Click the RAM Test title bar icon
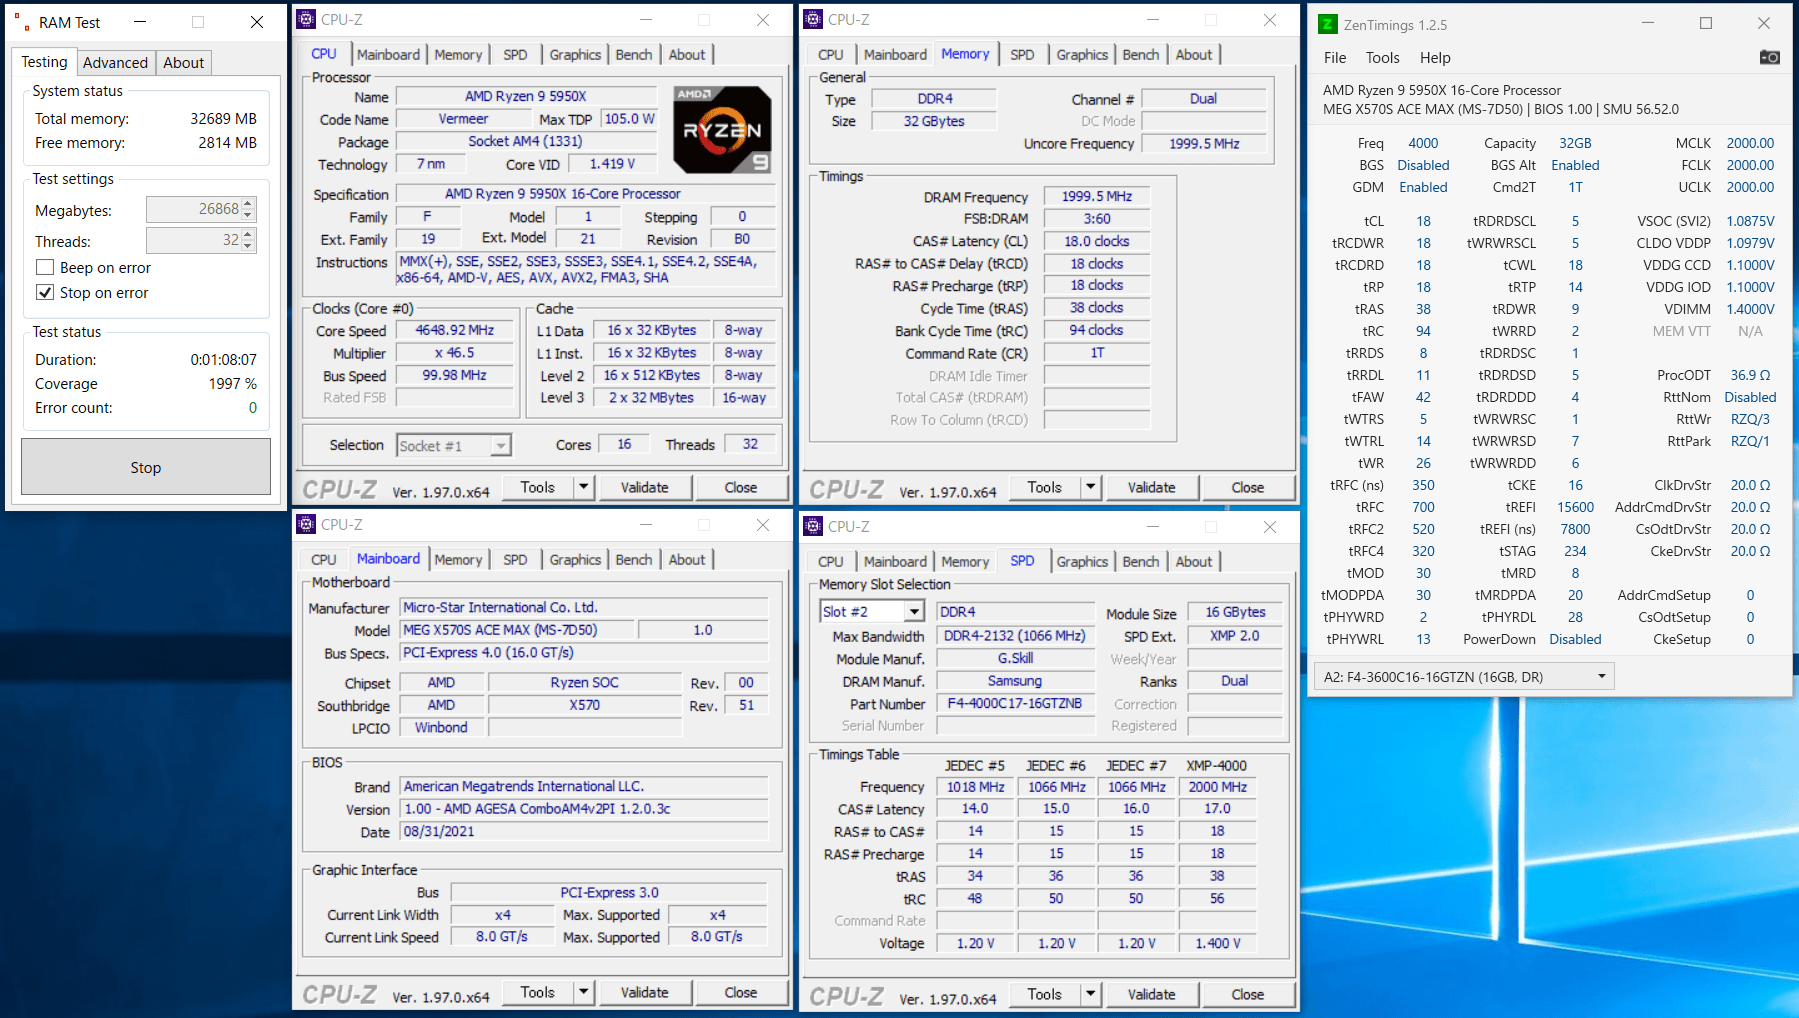 [x=21, y=22]
